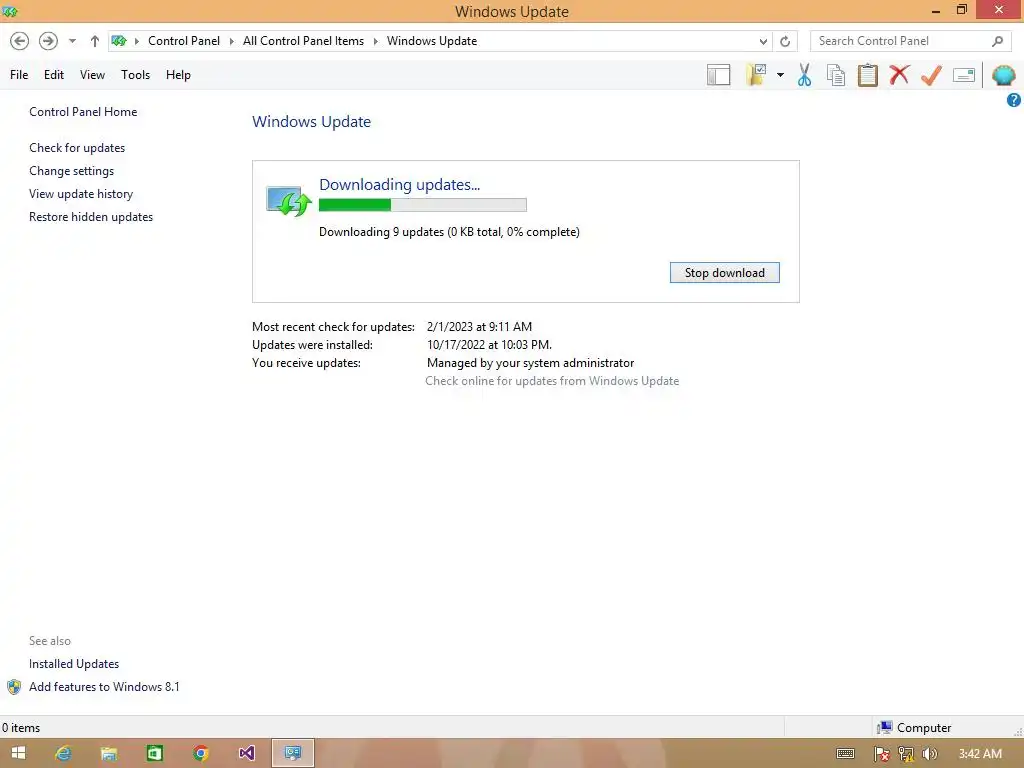Expand the chevron after All Control Panel Items

376,41
